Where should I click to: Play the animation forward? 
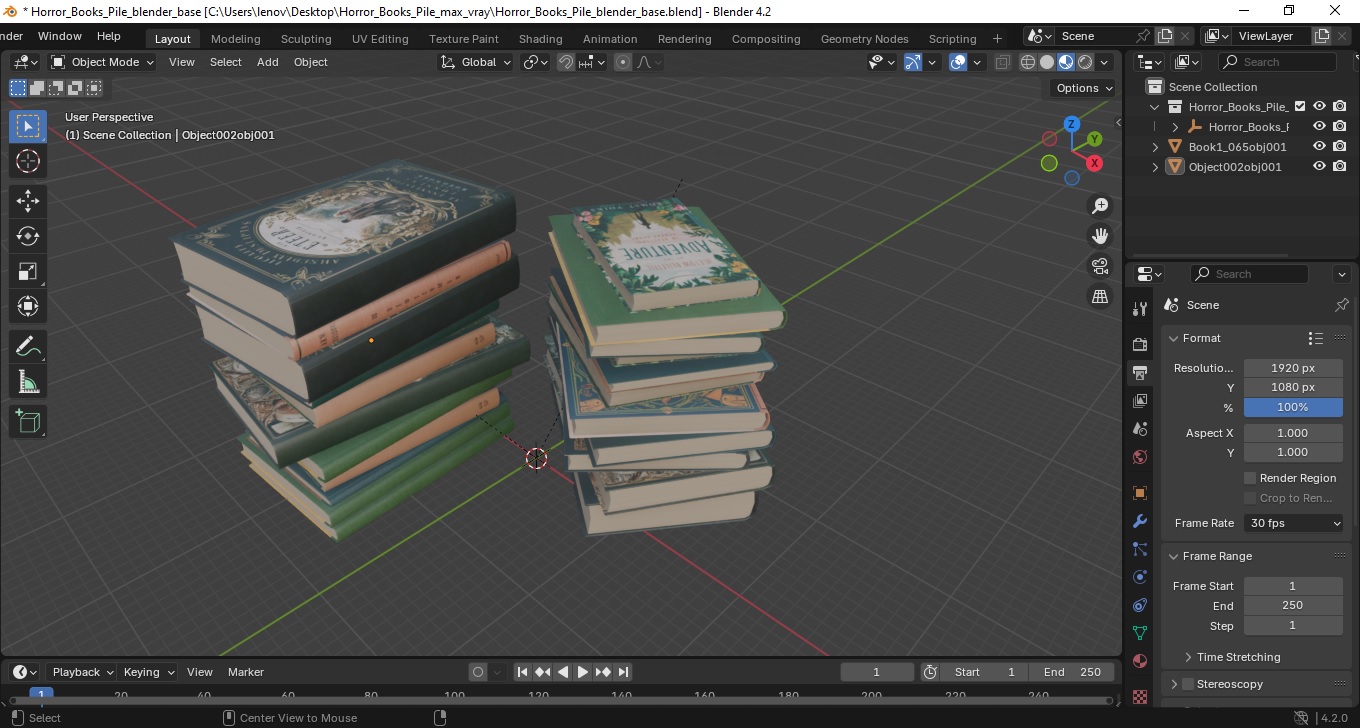point(582,672)
